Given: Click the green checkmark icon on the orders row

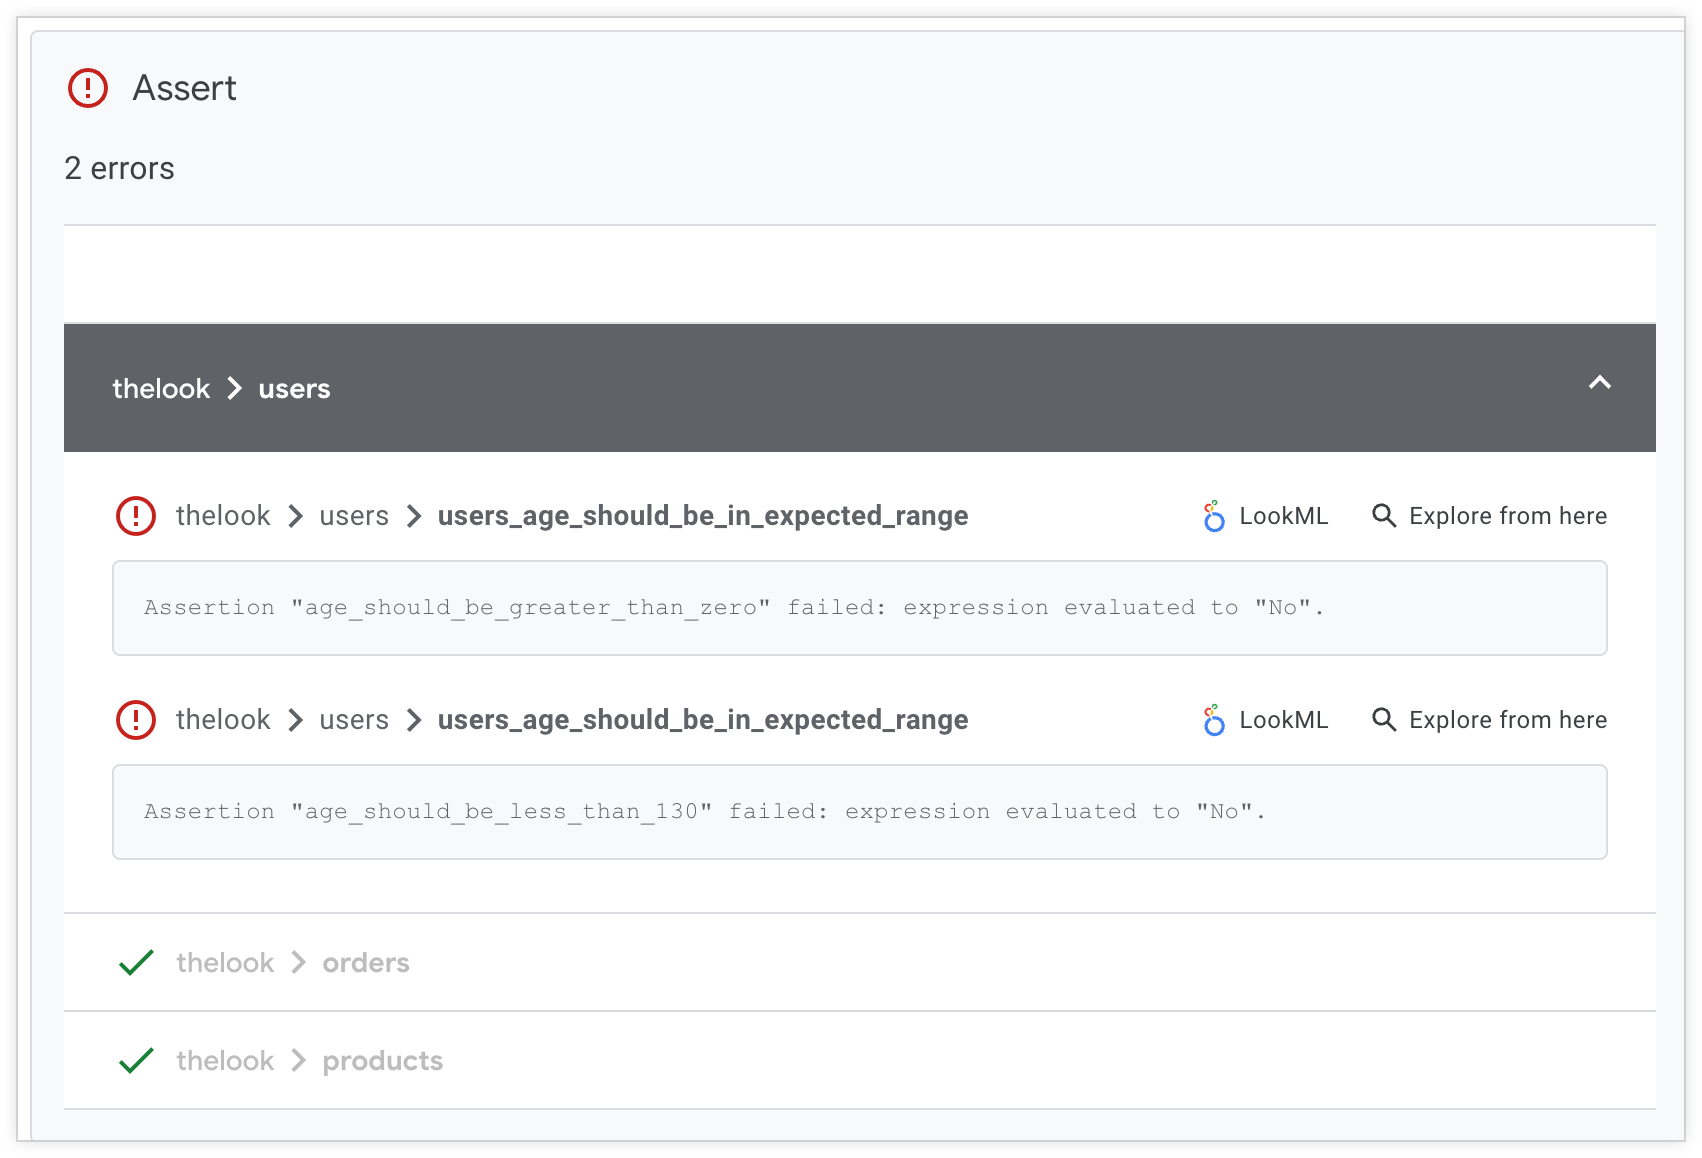Looking at the screenshot, I should [137, 962].
